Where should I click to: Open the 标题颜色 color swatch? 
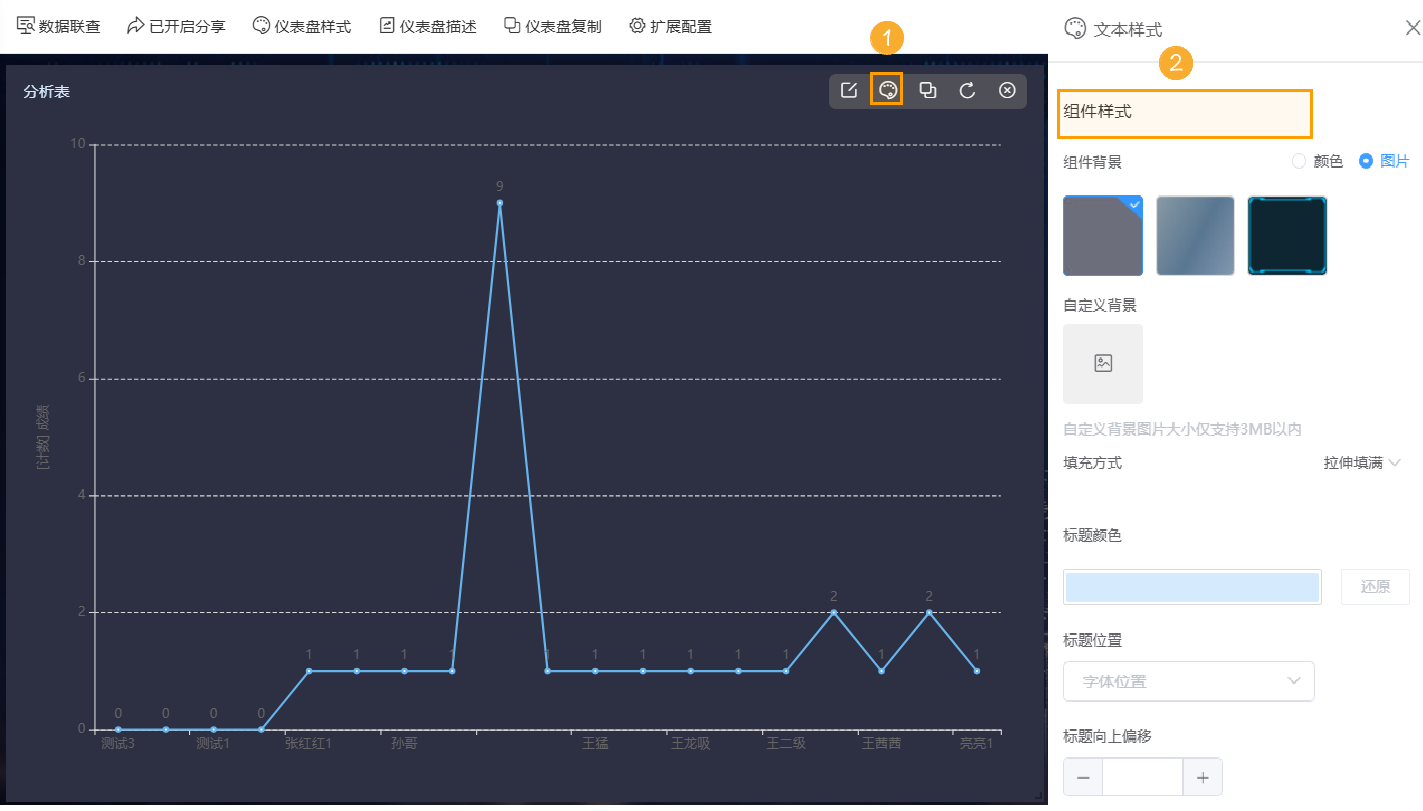[x=1192, y=587]
